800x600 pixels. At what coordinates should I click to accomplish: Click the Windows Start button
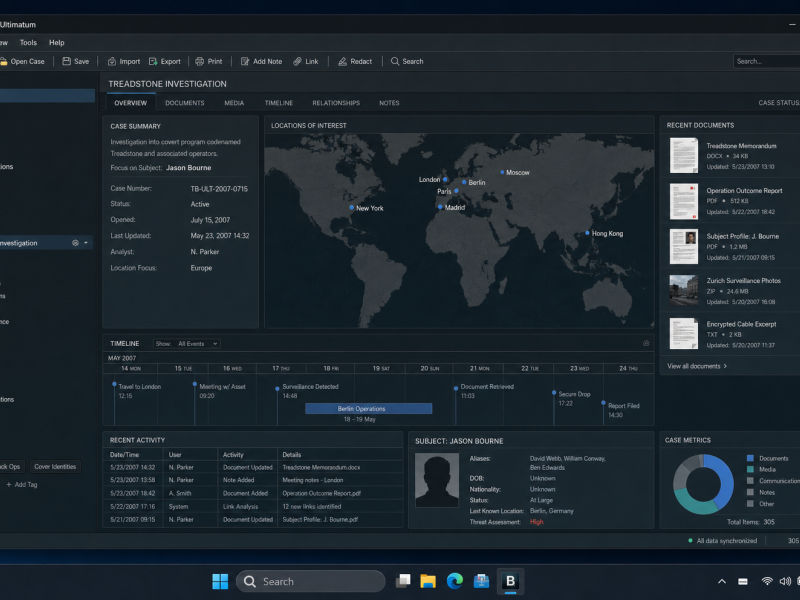tap(220, 581)
